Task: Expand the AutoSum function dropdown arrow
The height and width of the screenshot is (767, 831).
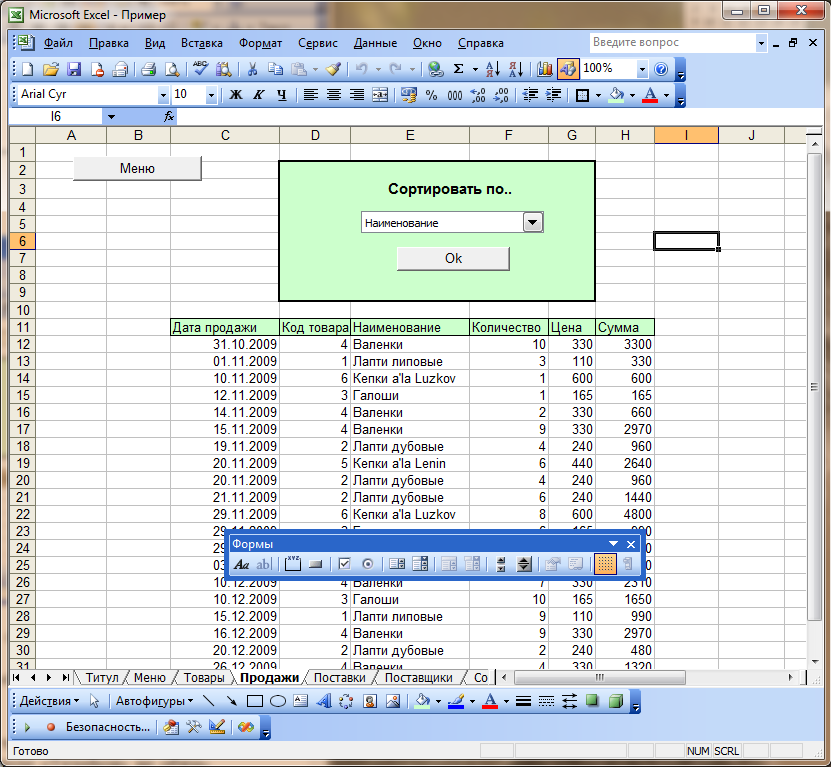Action: [475, 69]
